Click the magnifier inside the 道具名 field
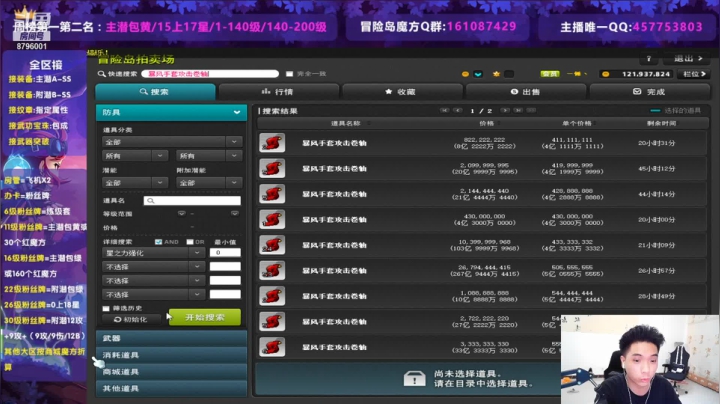720x404 pixels. (x=151, y=201)
